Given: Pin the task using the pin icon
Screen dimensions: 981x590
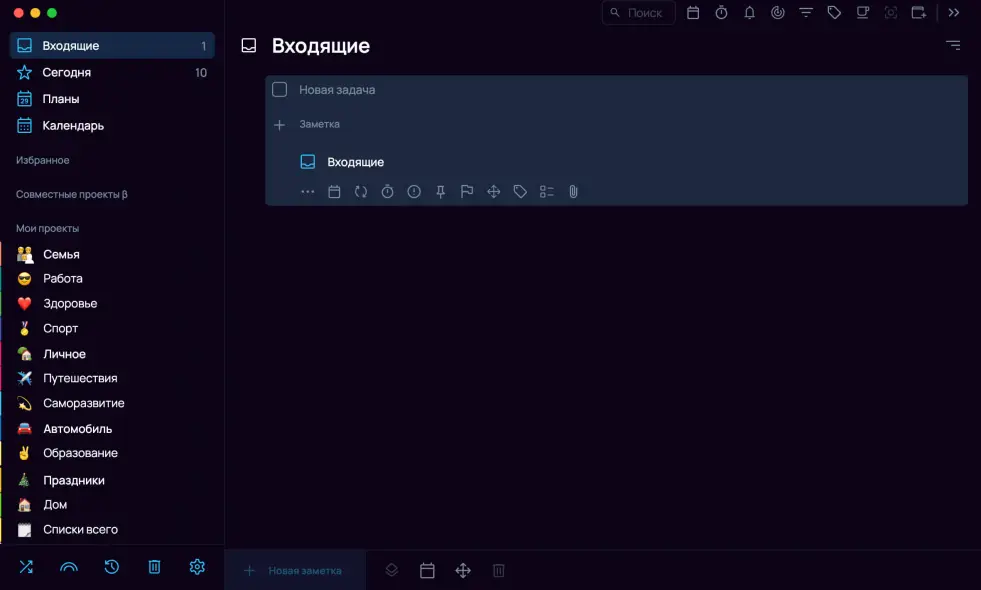Looking at the screenshot, I should [440, 191].
